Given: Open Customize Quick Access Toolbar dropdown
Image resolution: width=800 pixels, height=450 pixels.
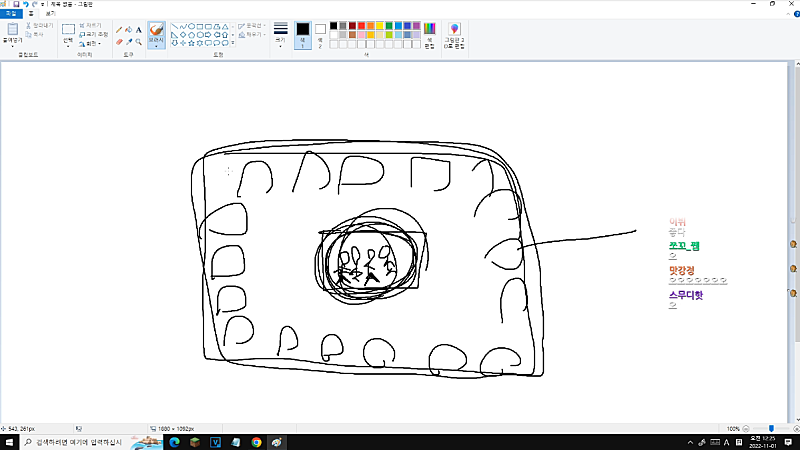Looking at the screenshot, I should [x=42, y=5].
